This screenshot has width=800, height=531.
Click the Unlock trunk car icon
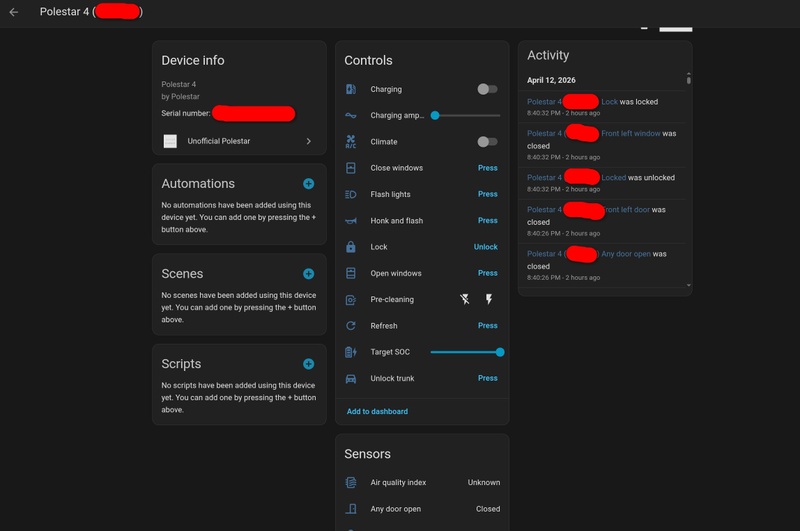pyautogui.click(x=351, y=378)
